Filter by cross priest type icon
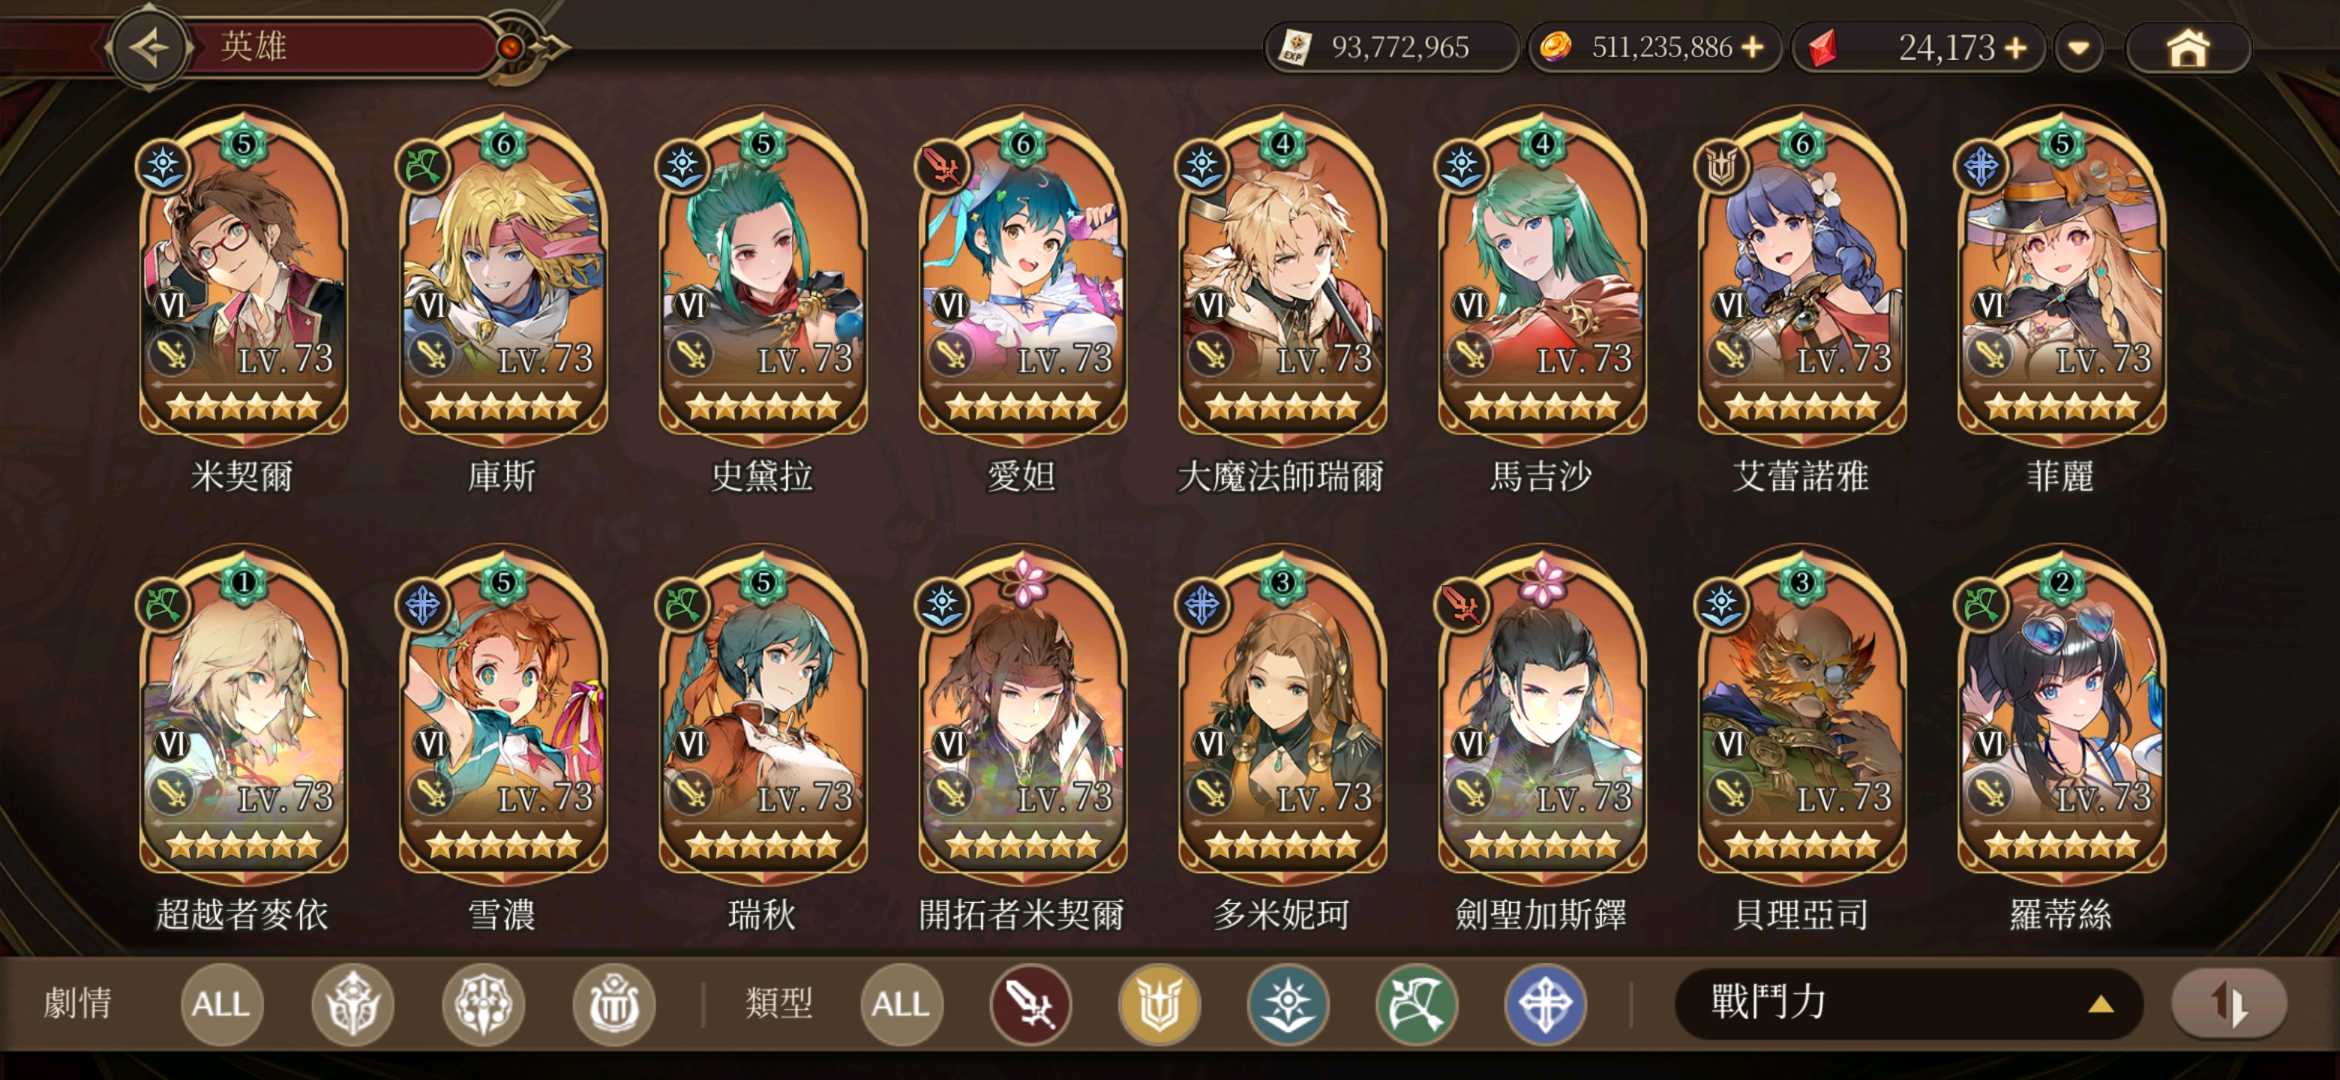2340x1080 pixels. coord(1545,1004)
